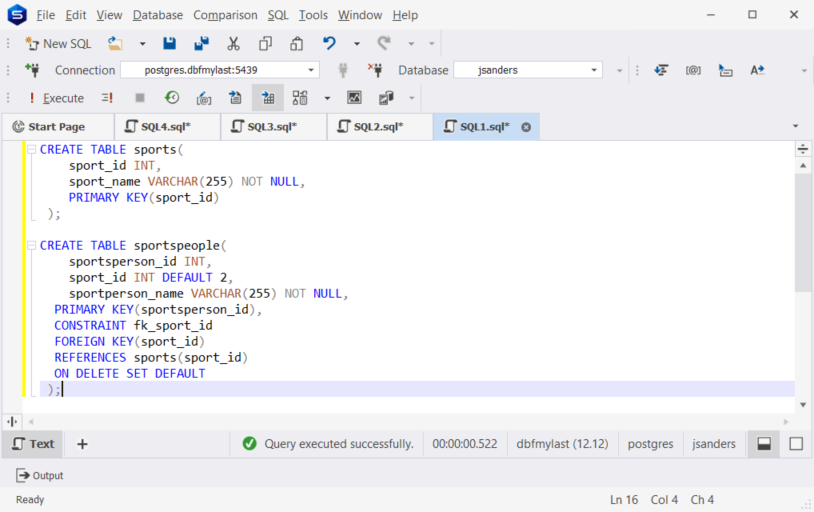Open the Connection combo box postgres.dbfmylast:5439
This screenshot has height=512, width=814.
pos(220,70)
